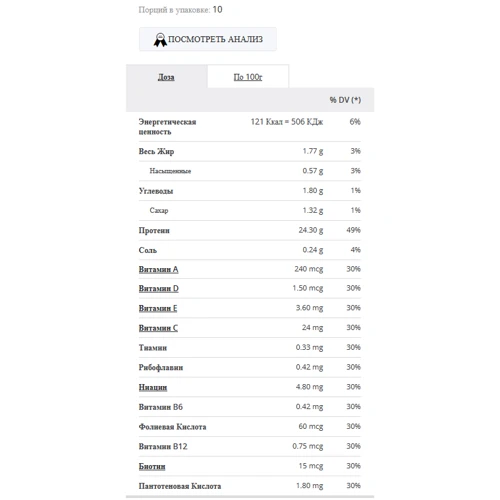Open the Биотин link
Screen dimensions: 500x500
click(x=152, y=466)
